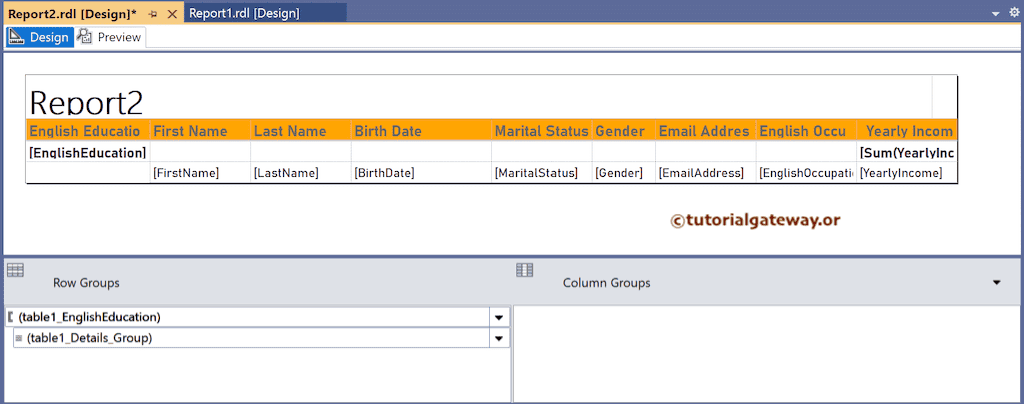Open dropdown for table1_Details_Group
Viewport: 1024px width, 404px height.
click(499, 338)
